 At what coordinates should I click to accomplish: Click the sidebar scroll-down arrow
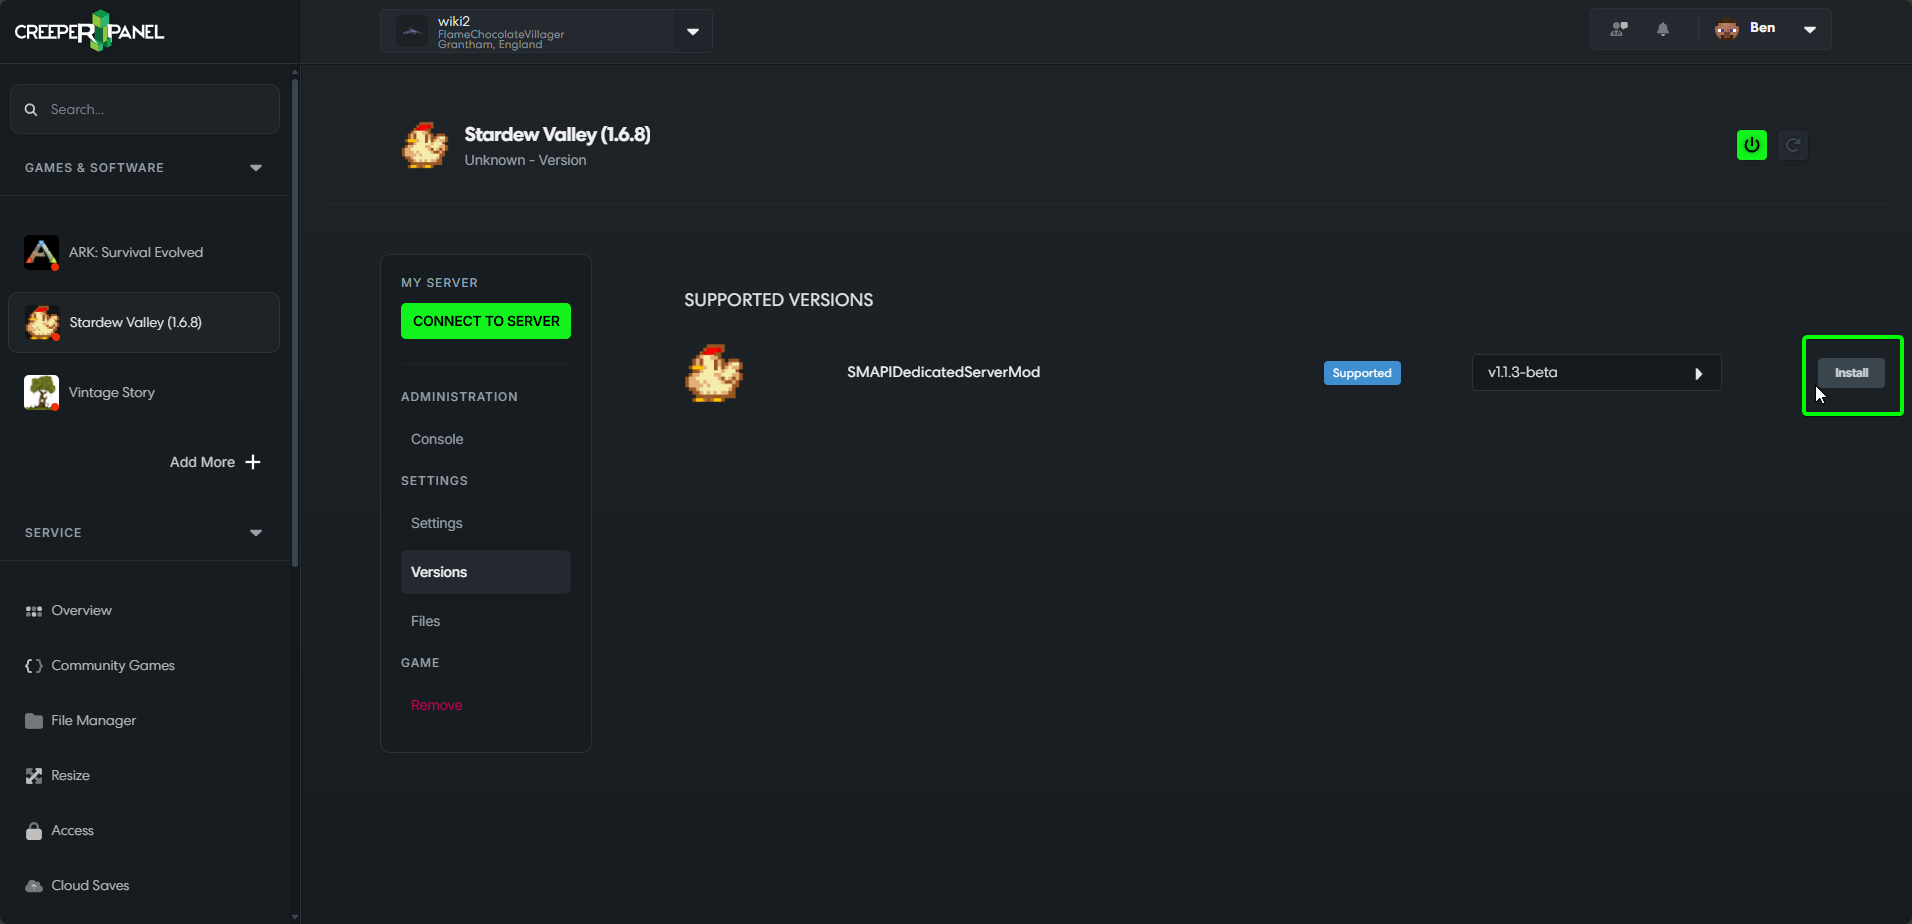(294, 916)
